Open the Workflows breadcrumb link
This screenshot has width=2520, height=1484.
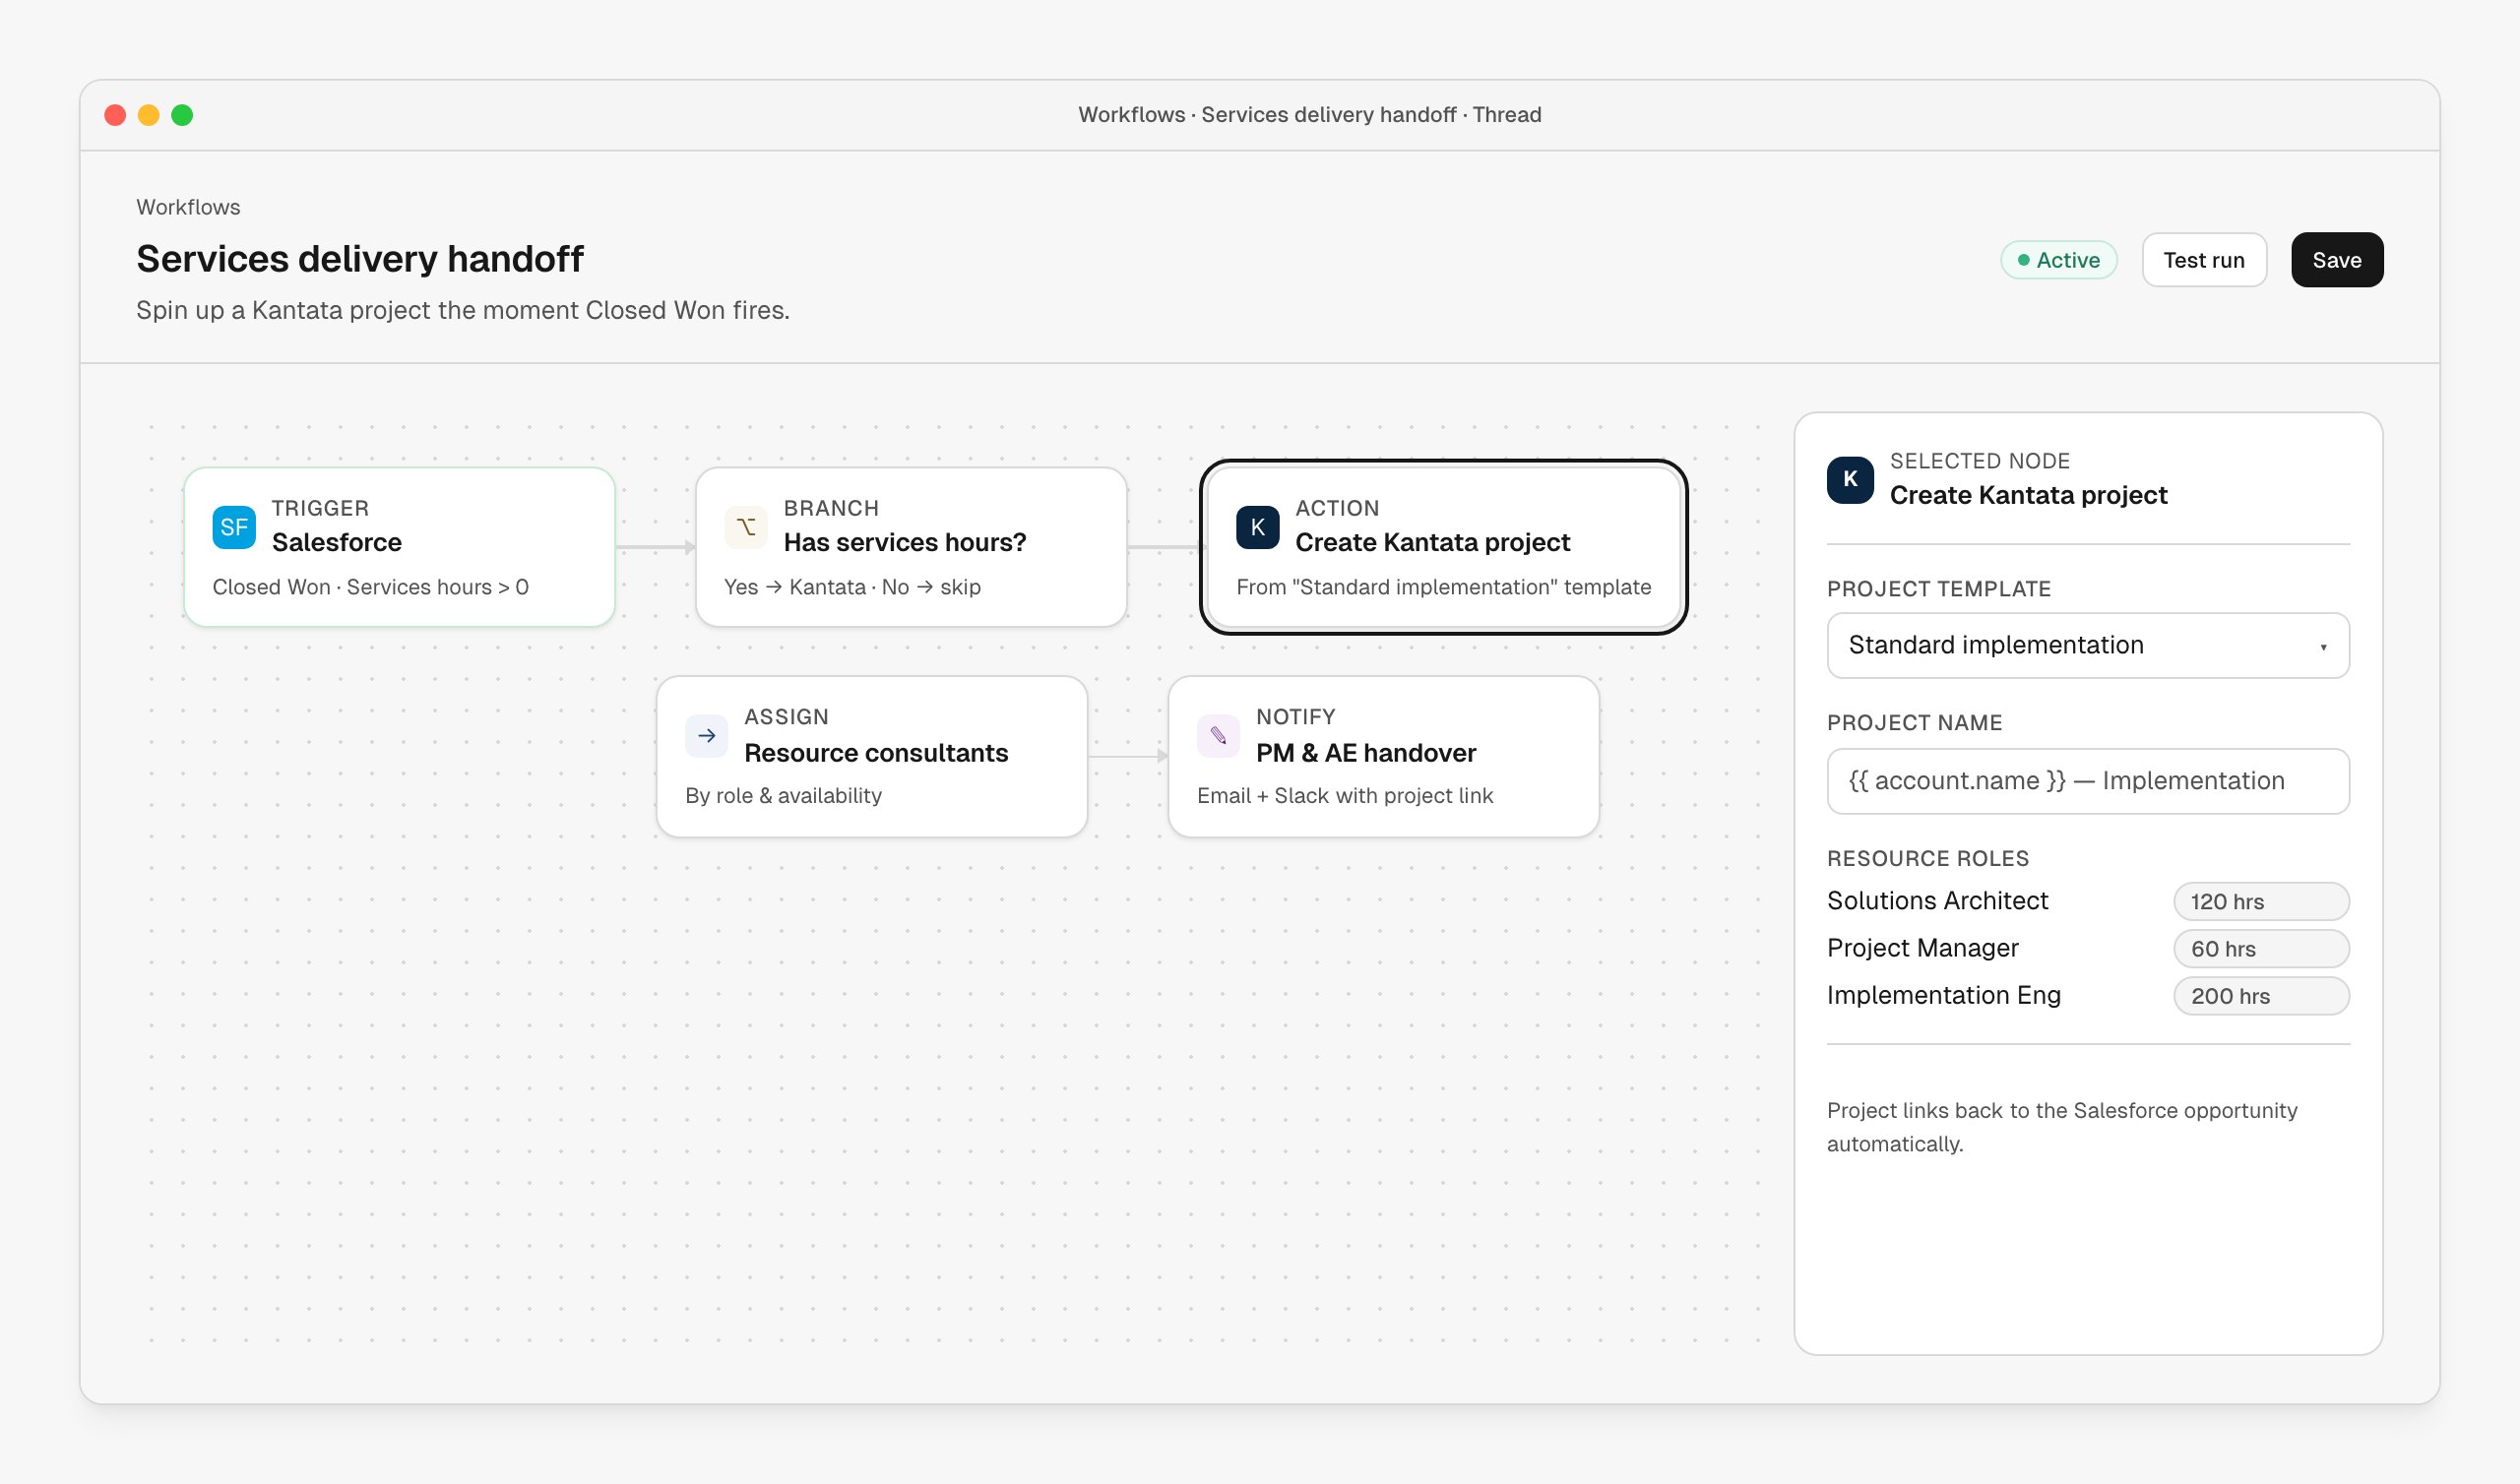point(188,207)
